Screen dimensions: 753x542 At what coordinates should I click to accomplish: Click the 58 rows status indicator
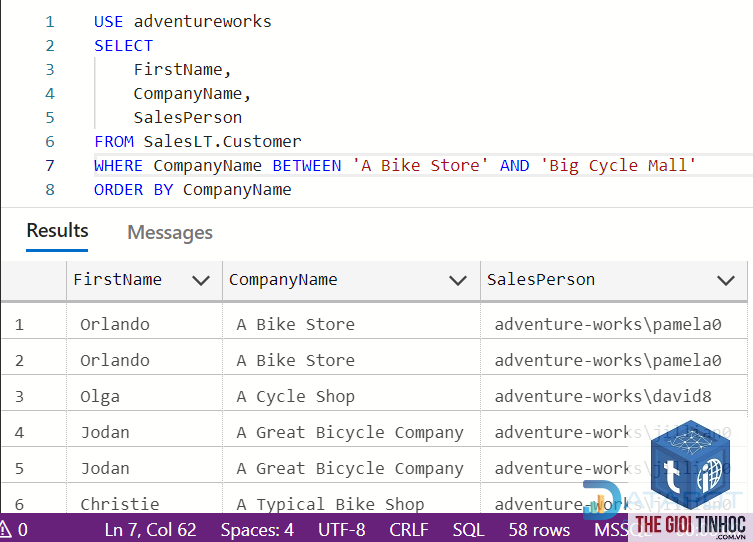coord(539,530)
